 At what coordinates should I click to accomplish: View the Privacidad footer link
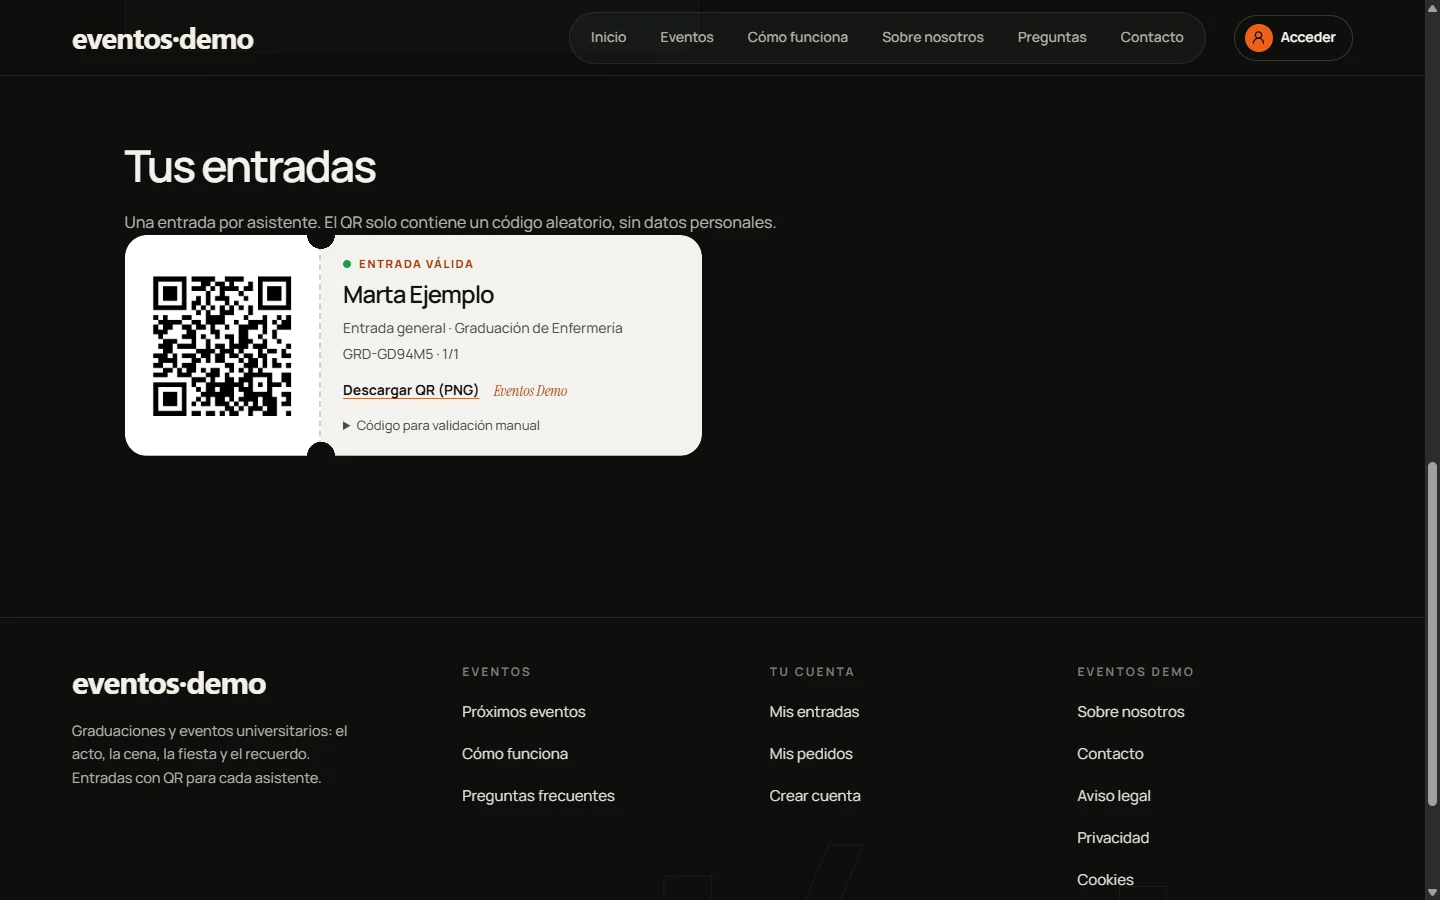1113,838
